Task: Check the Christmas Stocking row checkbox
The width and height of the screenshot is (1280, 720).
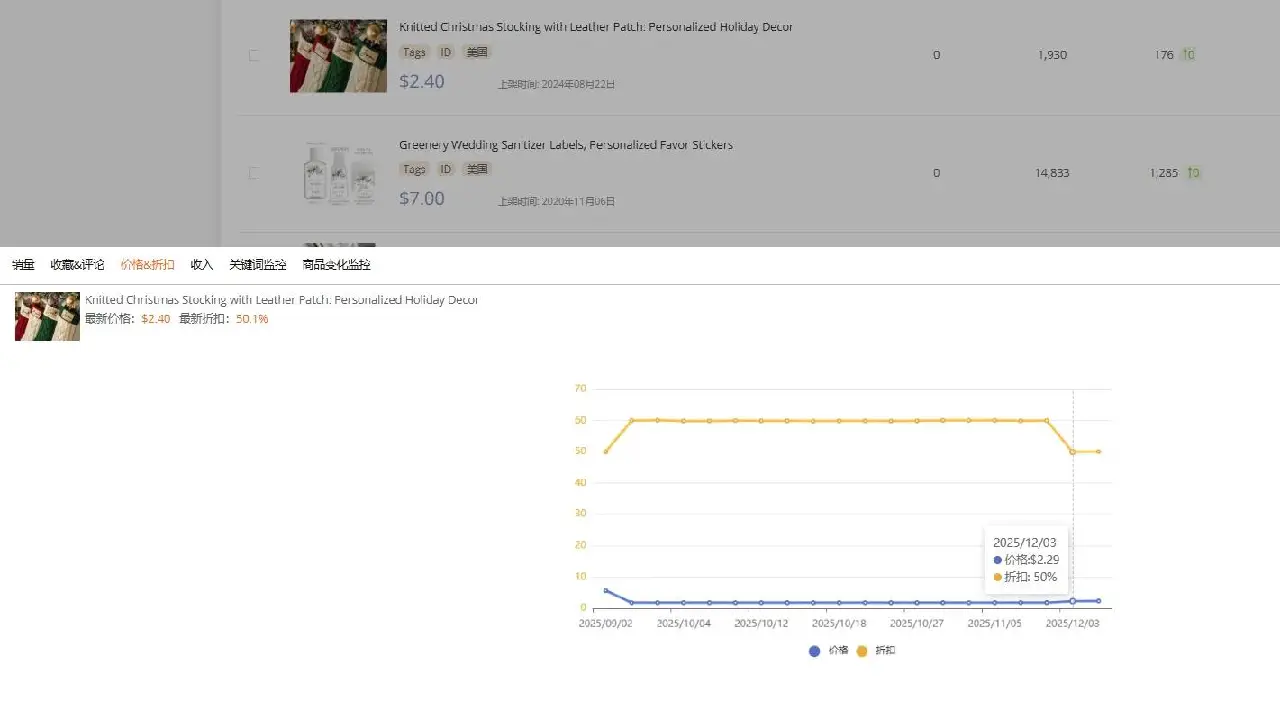Action: 254,55
